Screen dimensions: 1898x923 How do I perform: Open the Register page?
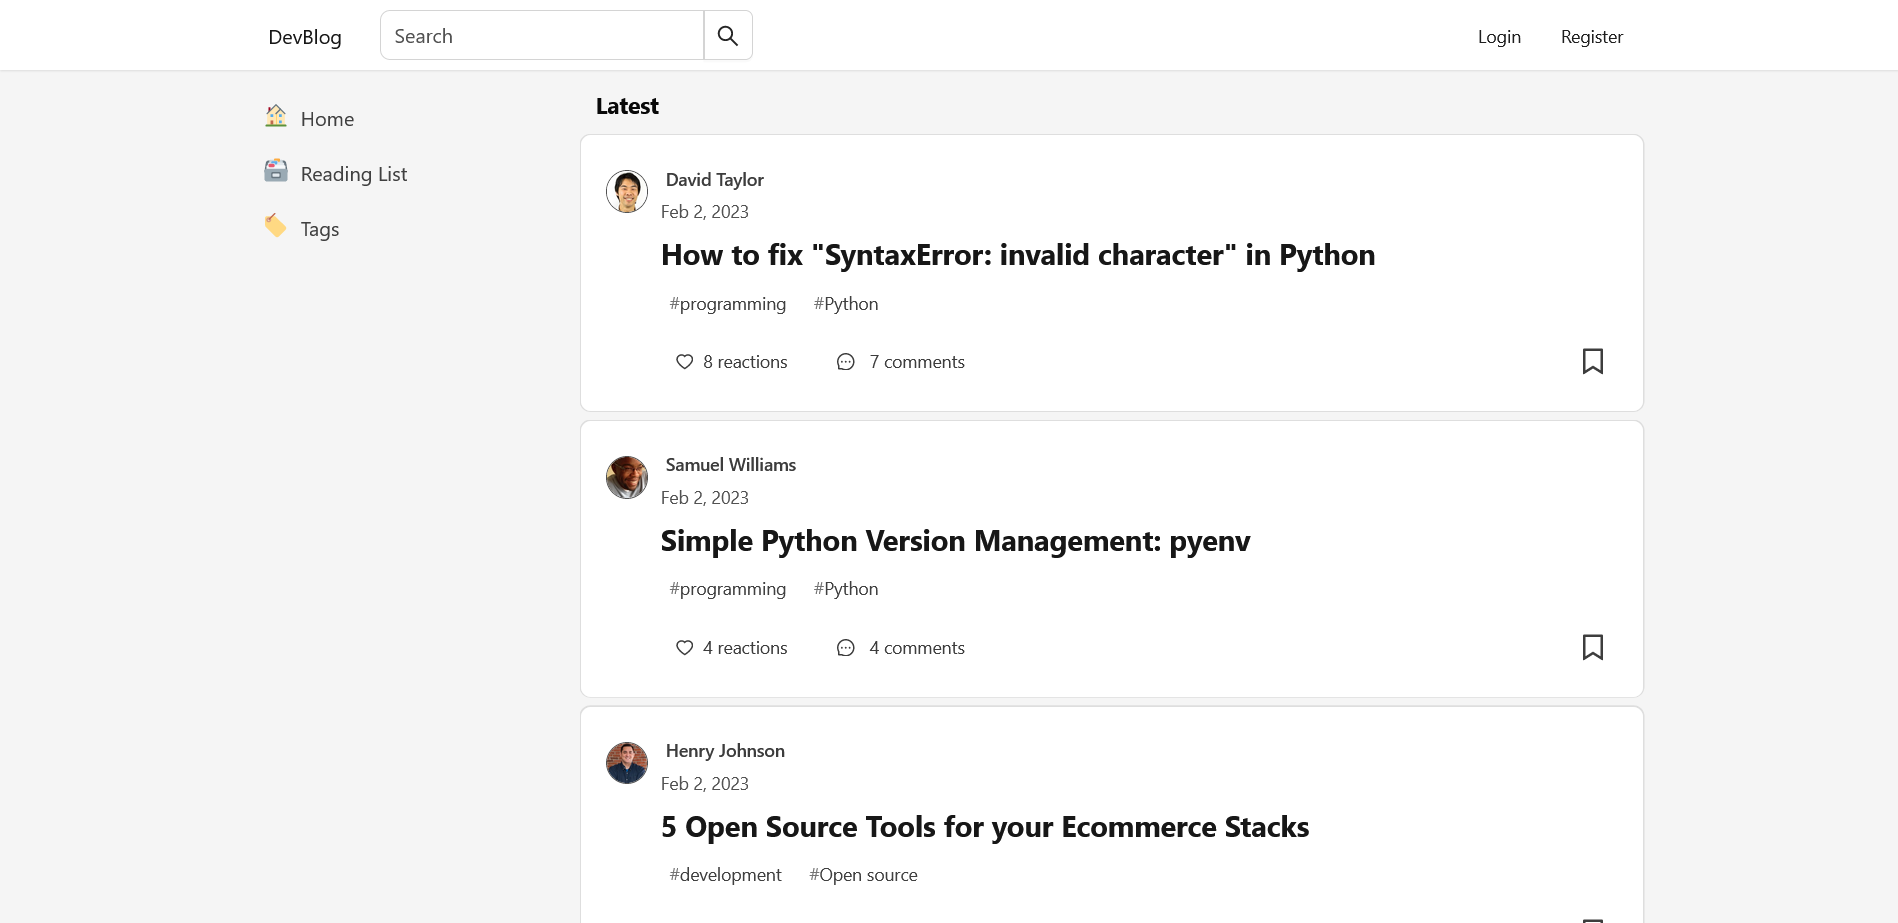click(x=1592, y=37)
